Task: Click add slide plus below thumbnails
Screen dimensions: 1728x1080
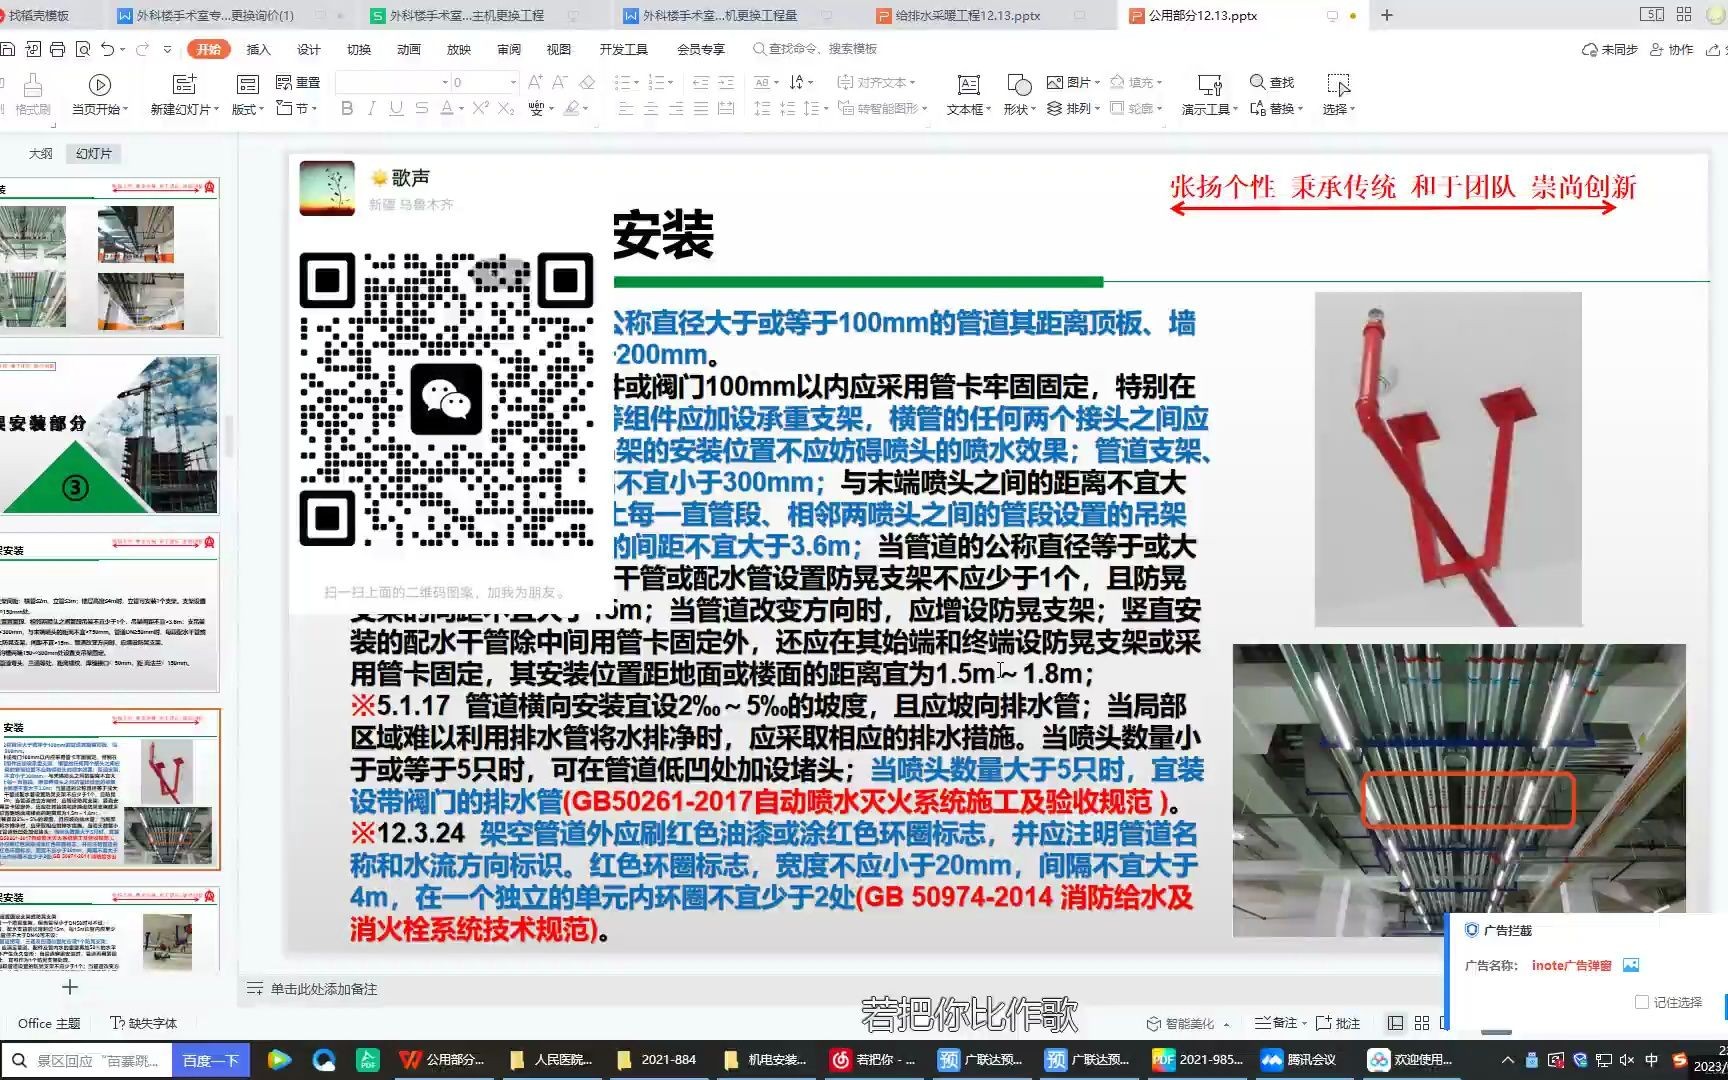Action: [x=70, y=988]
